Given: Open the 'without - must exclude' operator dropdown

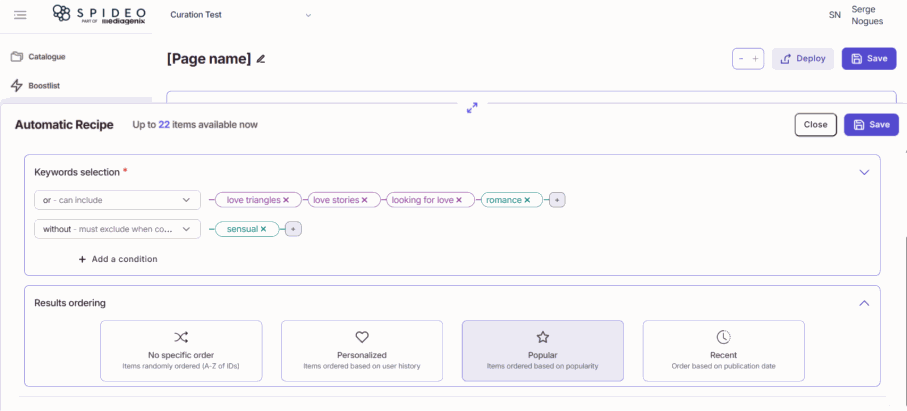Looking at the screenshot, I should 117,229.
